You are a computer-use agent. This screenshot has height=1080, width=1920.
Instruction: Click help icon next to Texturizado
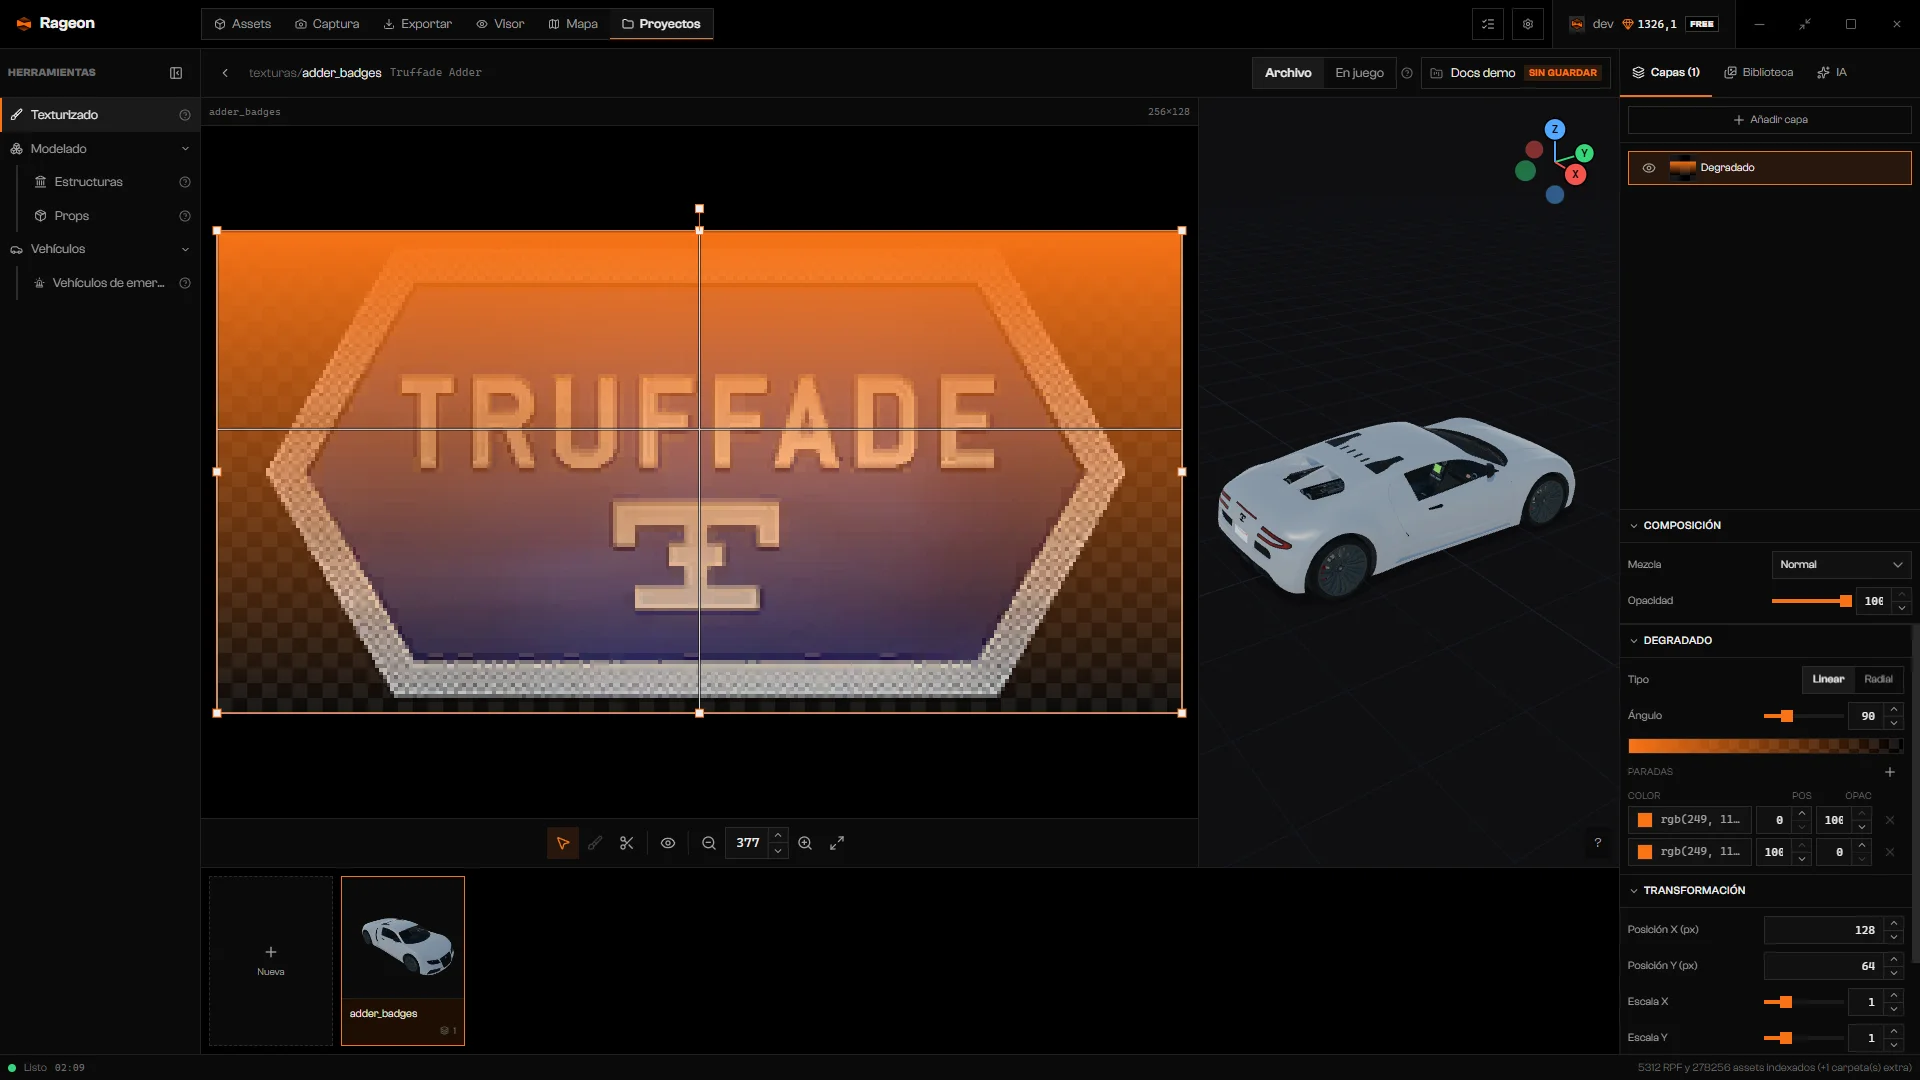185,115
